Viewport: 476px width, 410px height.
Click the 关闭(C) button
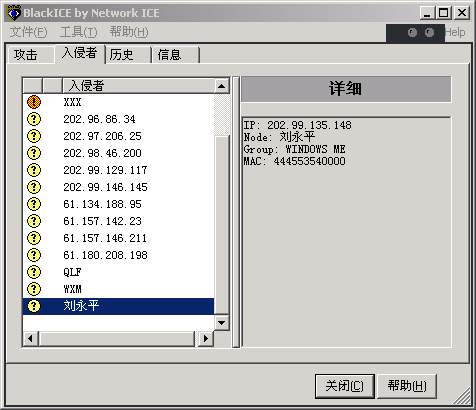(345, 386)
